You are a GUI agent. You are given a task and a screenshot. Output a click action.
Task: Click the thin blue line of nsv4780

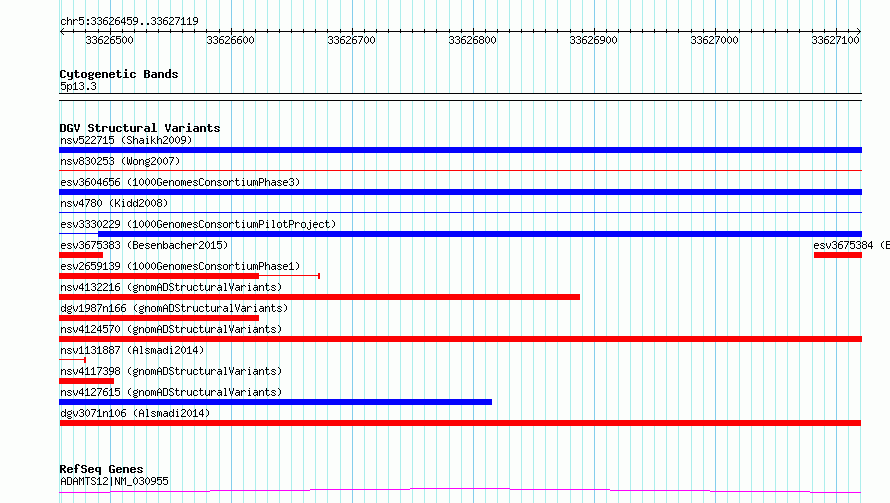coord(460,212)
